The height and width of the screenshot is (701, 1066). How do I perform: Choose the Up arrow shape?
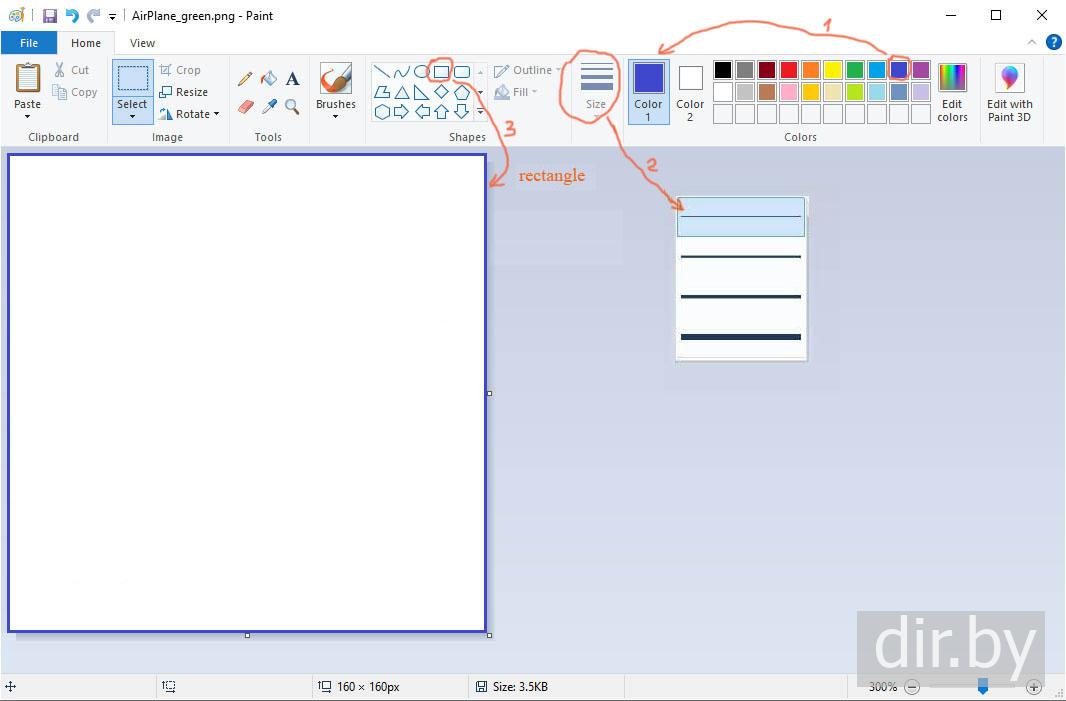(441, 112)
